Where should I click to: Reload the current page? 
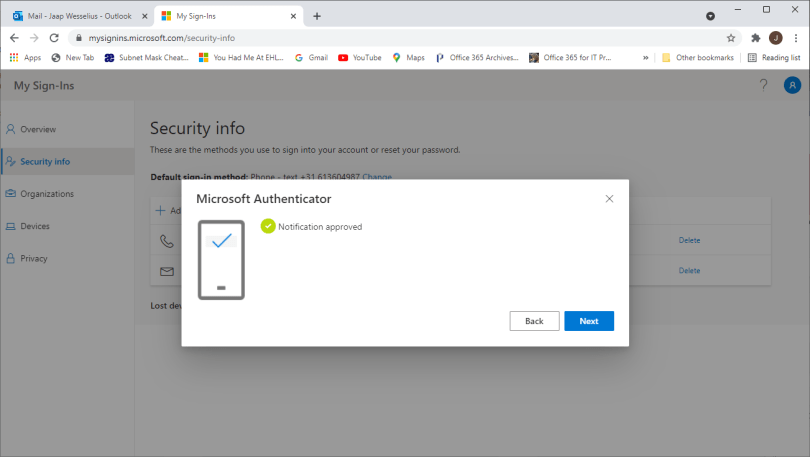[54, 38]
